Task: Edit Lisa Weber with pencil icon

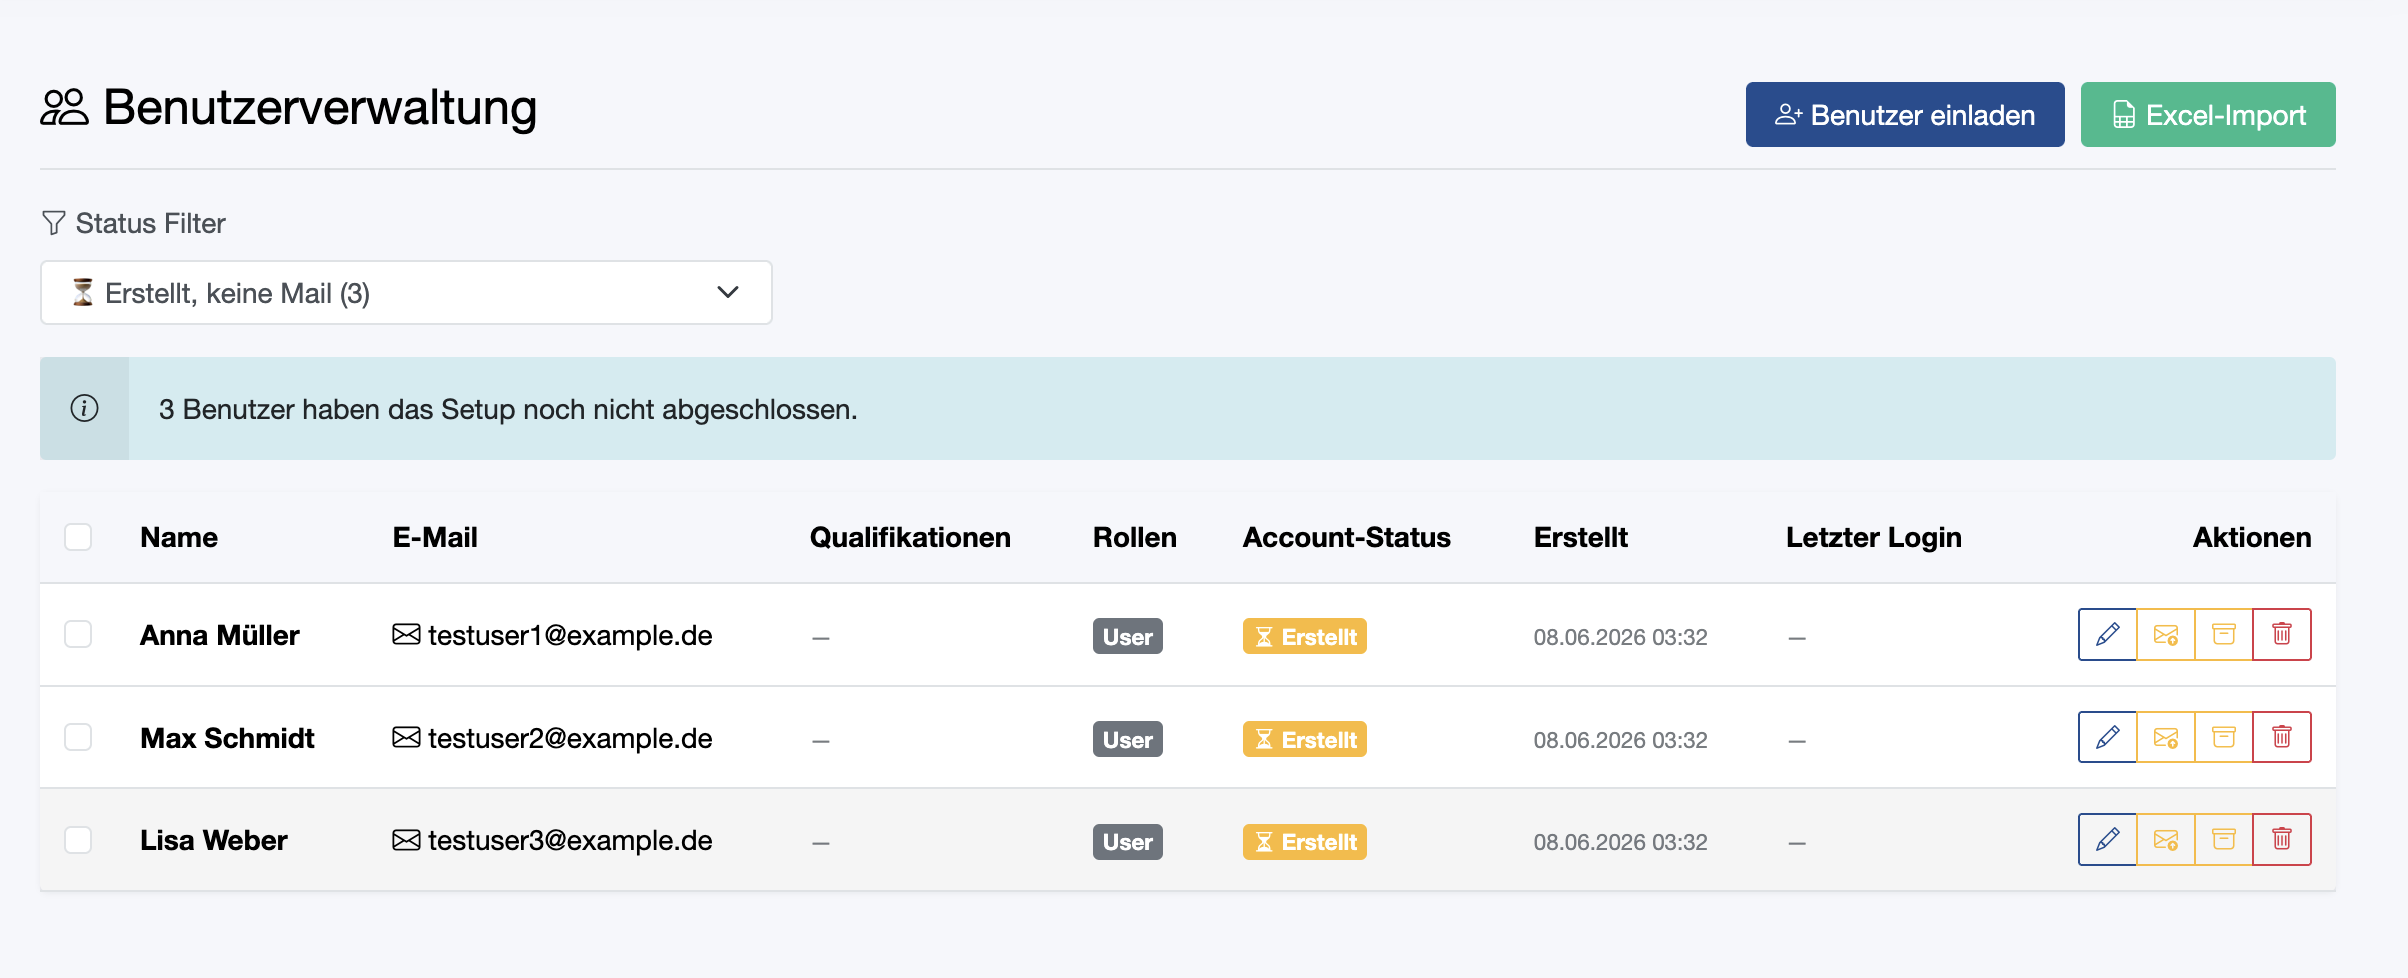Action: [2107, 839]
